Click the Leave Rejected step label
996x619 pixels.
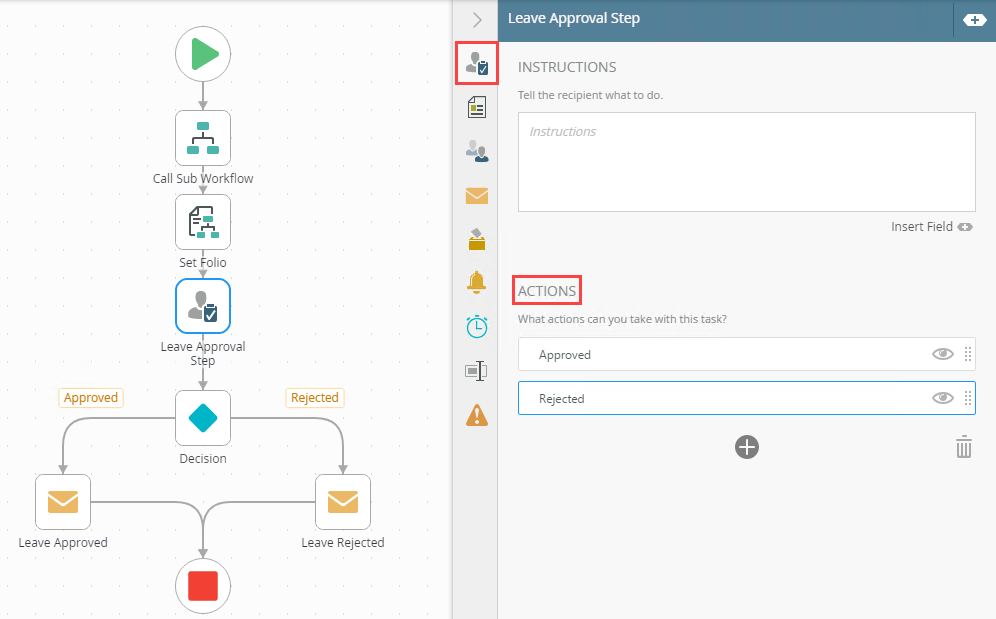point(343,543)
